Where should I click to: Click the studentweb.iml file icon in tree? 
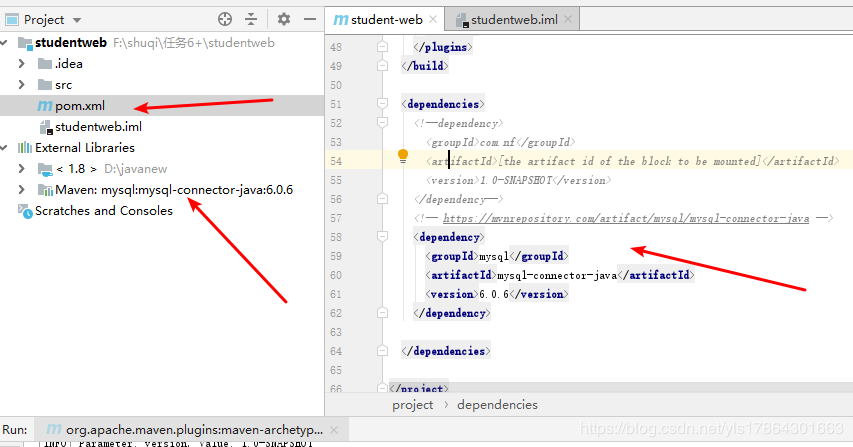(x=46, y=127)
